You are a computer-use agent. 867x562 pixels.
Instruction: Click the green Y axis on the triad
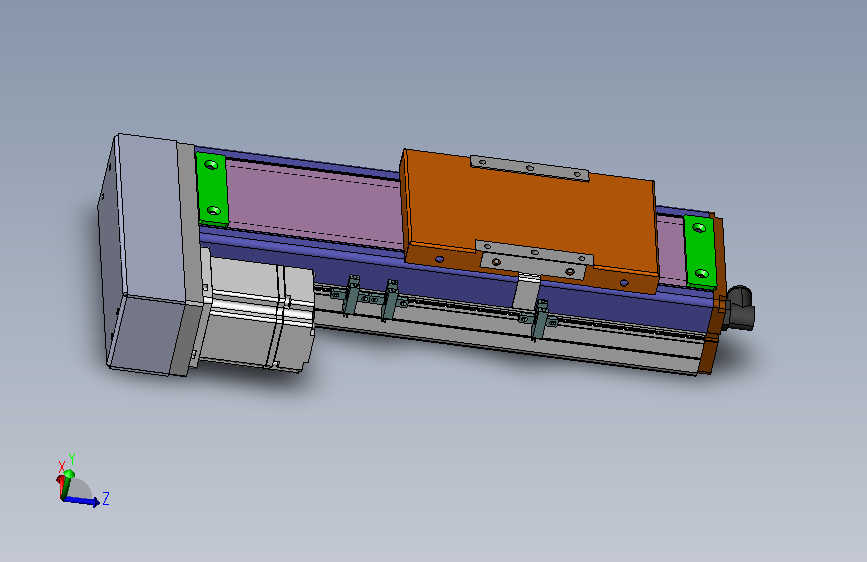67,484
